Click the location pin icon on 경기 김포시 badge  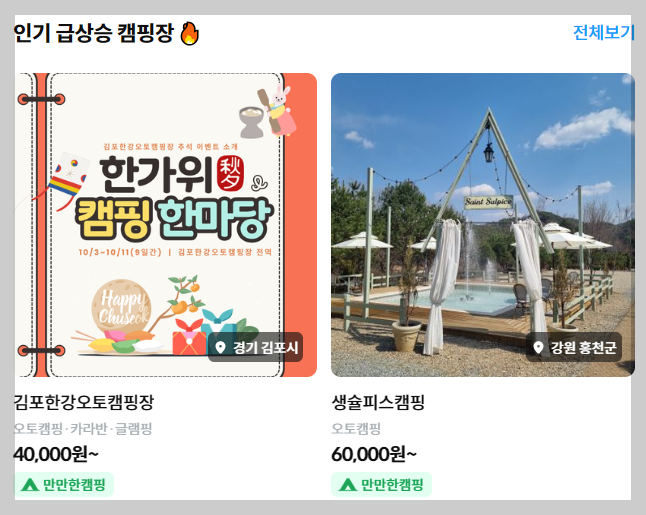[220, 347]
